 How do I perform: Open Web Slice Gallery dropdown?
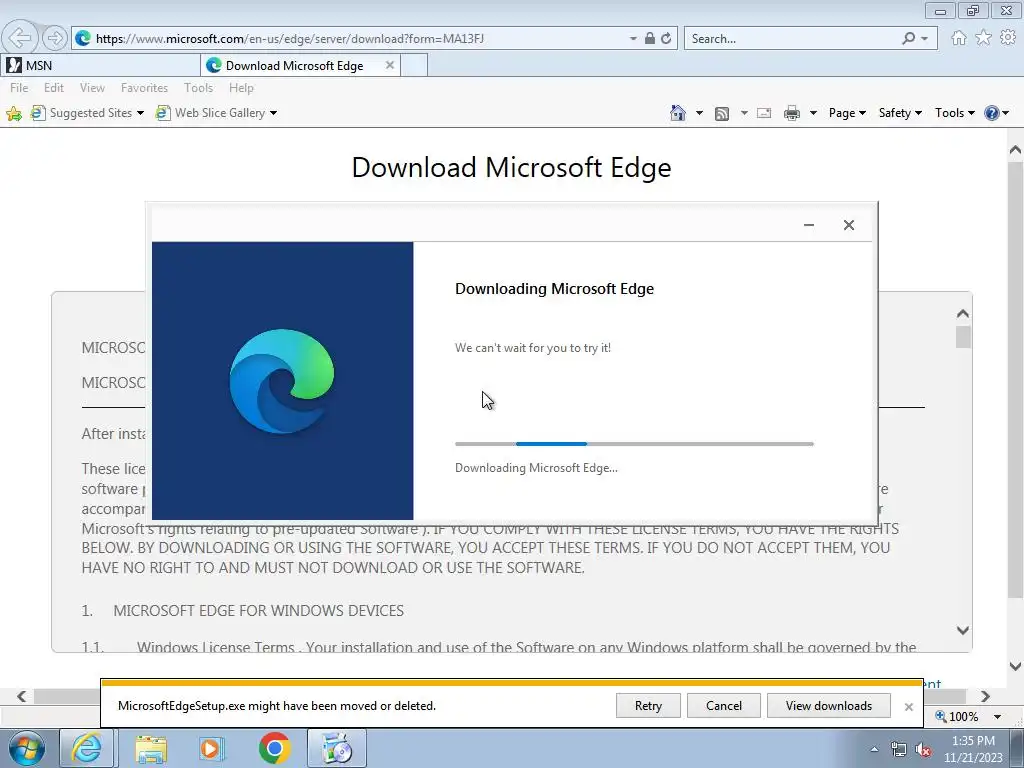click(x=216, y=113)
